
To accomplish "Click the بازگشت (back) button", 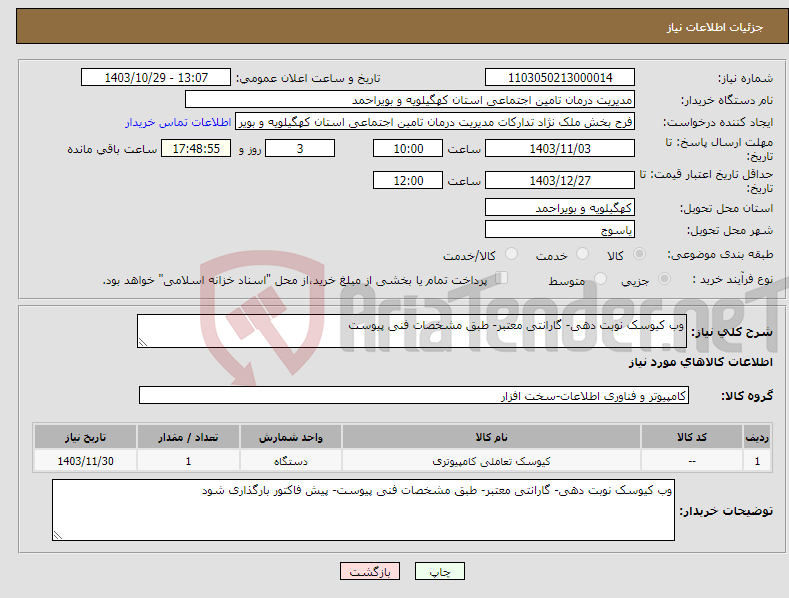I will coord(370,571).
